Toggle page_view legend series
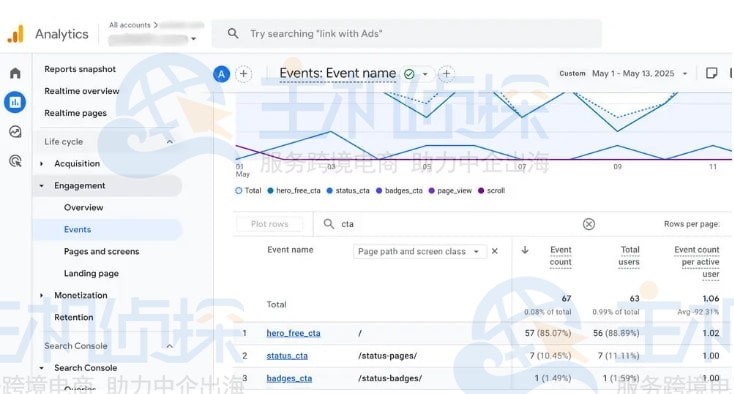Image resolution: width=734 pixels, height=394 pixels. [x=450, y=190]
